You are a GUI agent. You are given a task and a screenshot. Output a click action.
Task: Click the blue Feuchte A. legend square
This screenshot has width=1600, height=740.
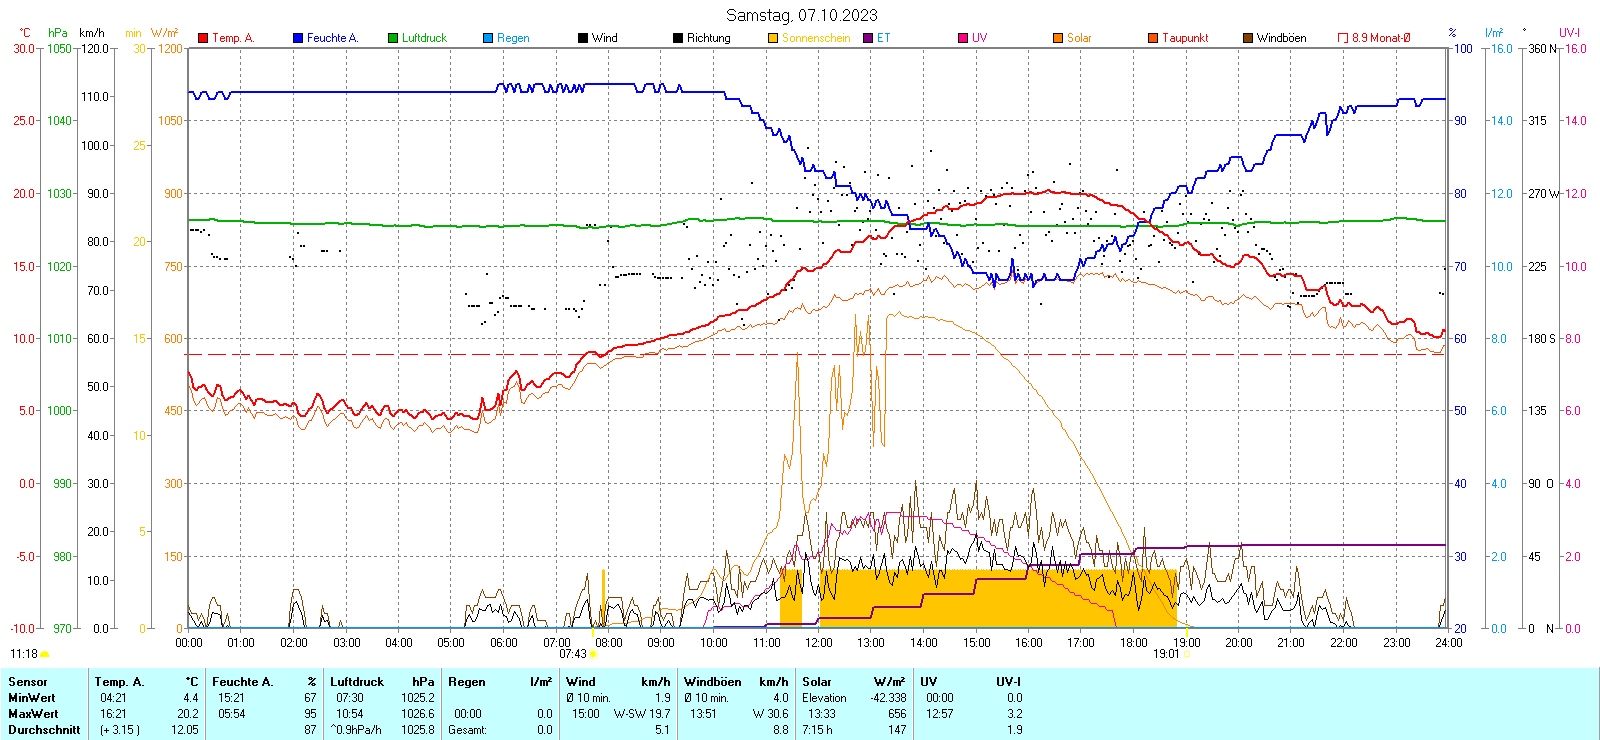click(x=298, y=38)
